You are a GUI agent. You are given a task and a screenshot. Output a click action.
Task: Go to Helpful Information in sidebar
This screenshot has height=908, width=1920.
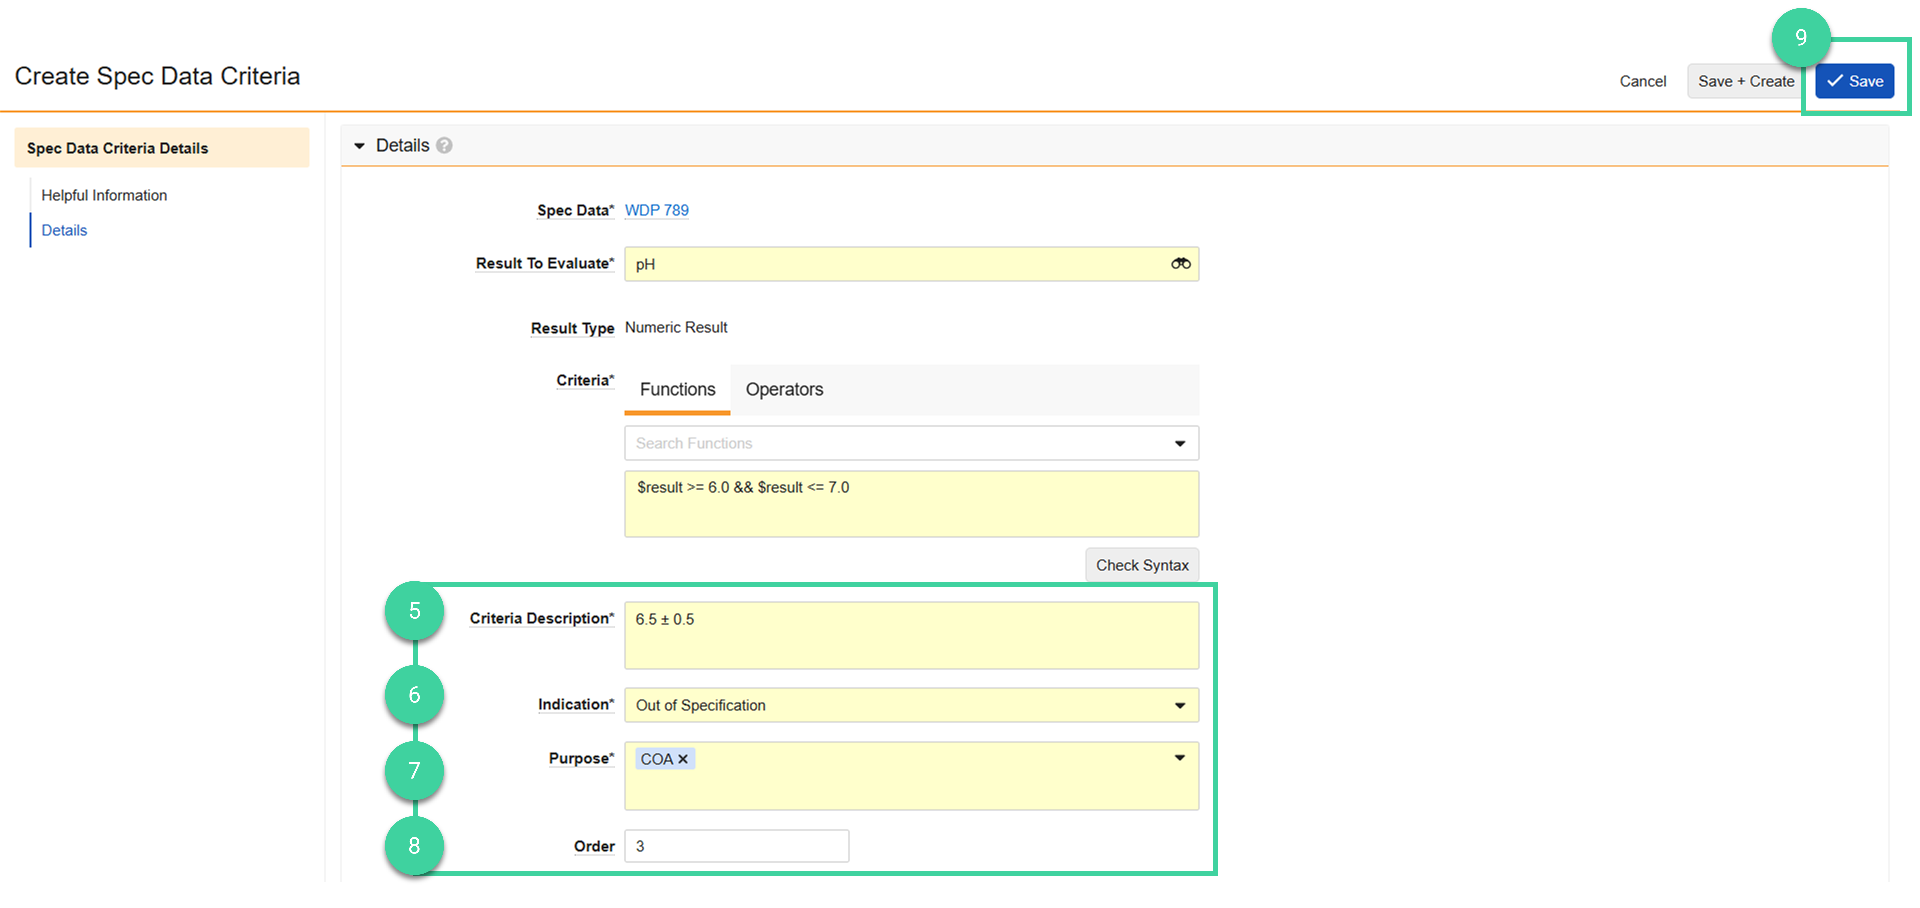[104, 196]
